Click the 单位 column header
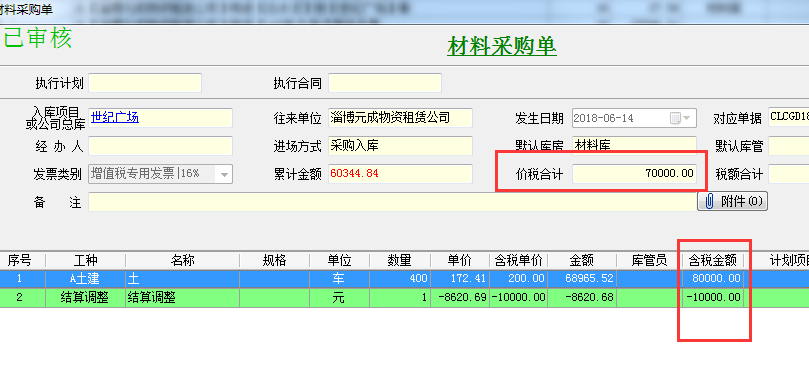The height and width of the screenshot is (382, 809). [339, 260]
